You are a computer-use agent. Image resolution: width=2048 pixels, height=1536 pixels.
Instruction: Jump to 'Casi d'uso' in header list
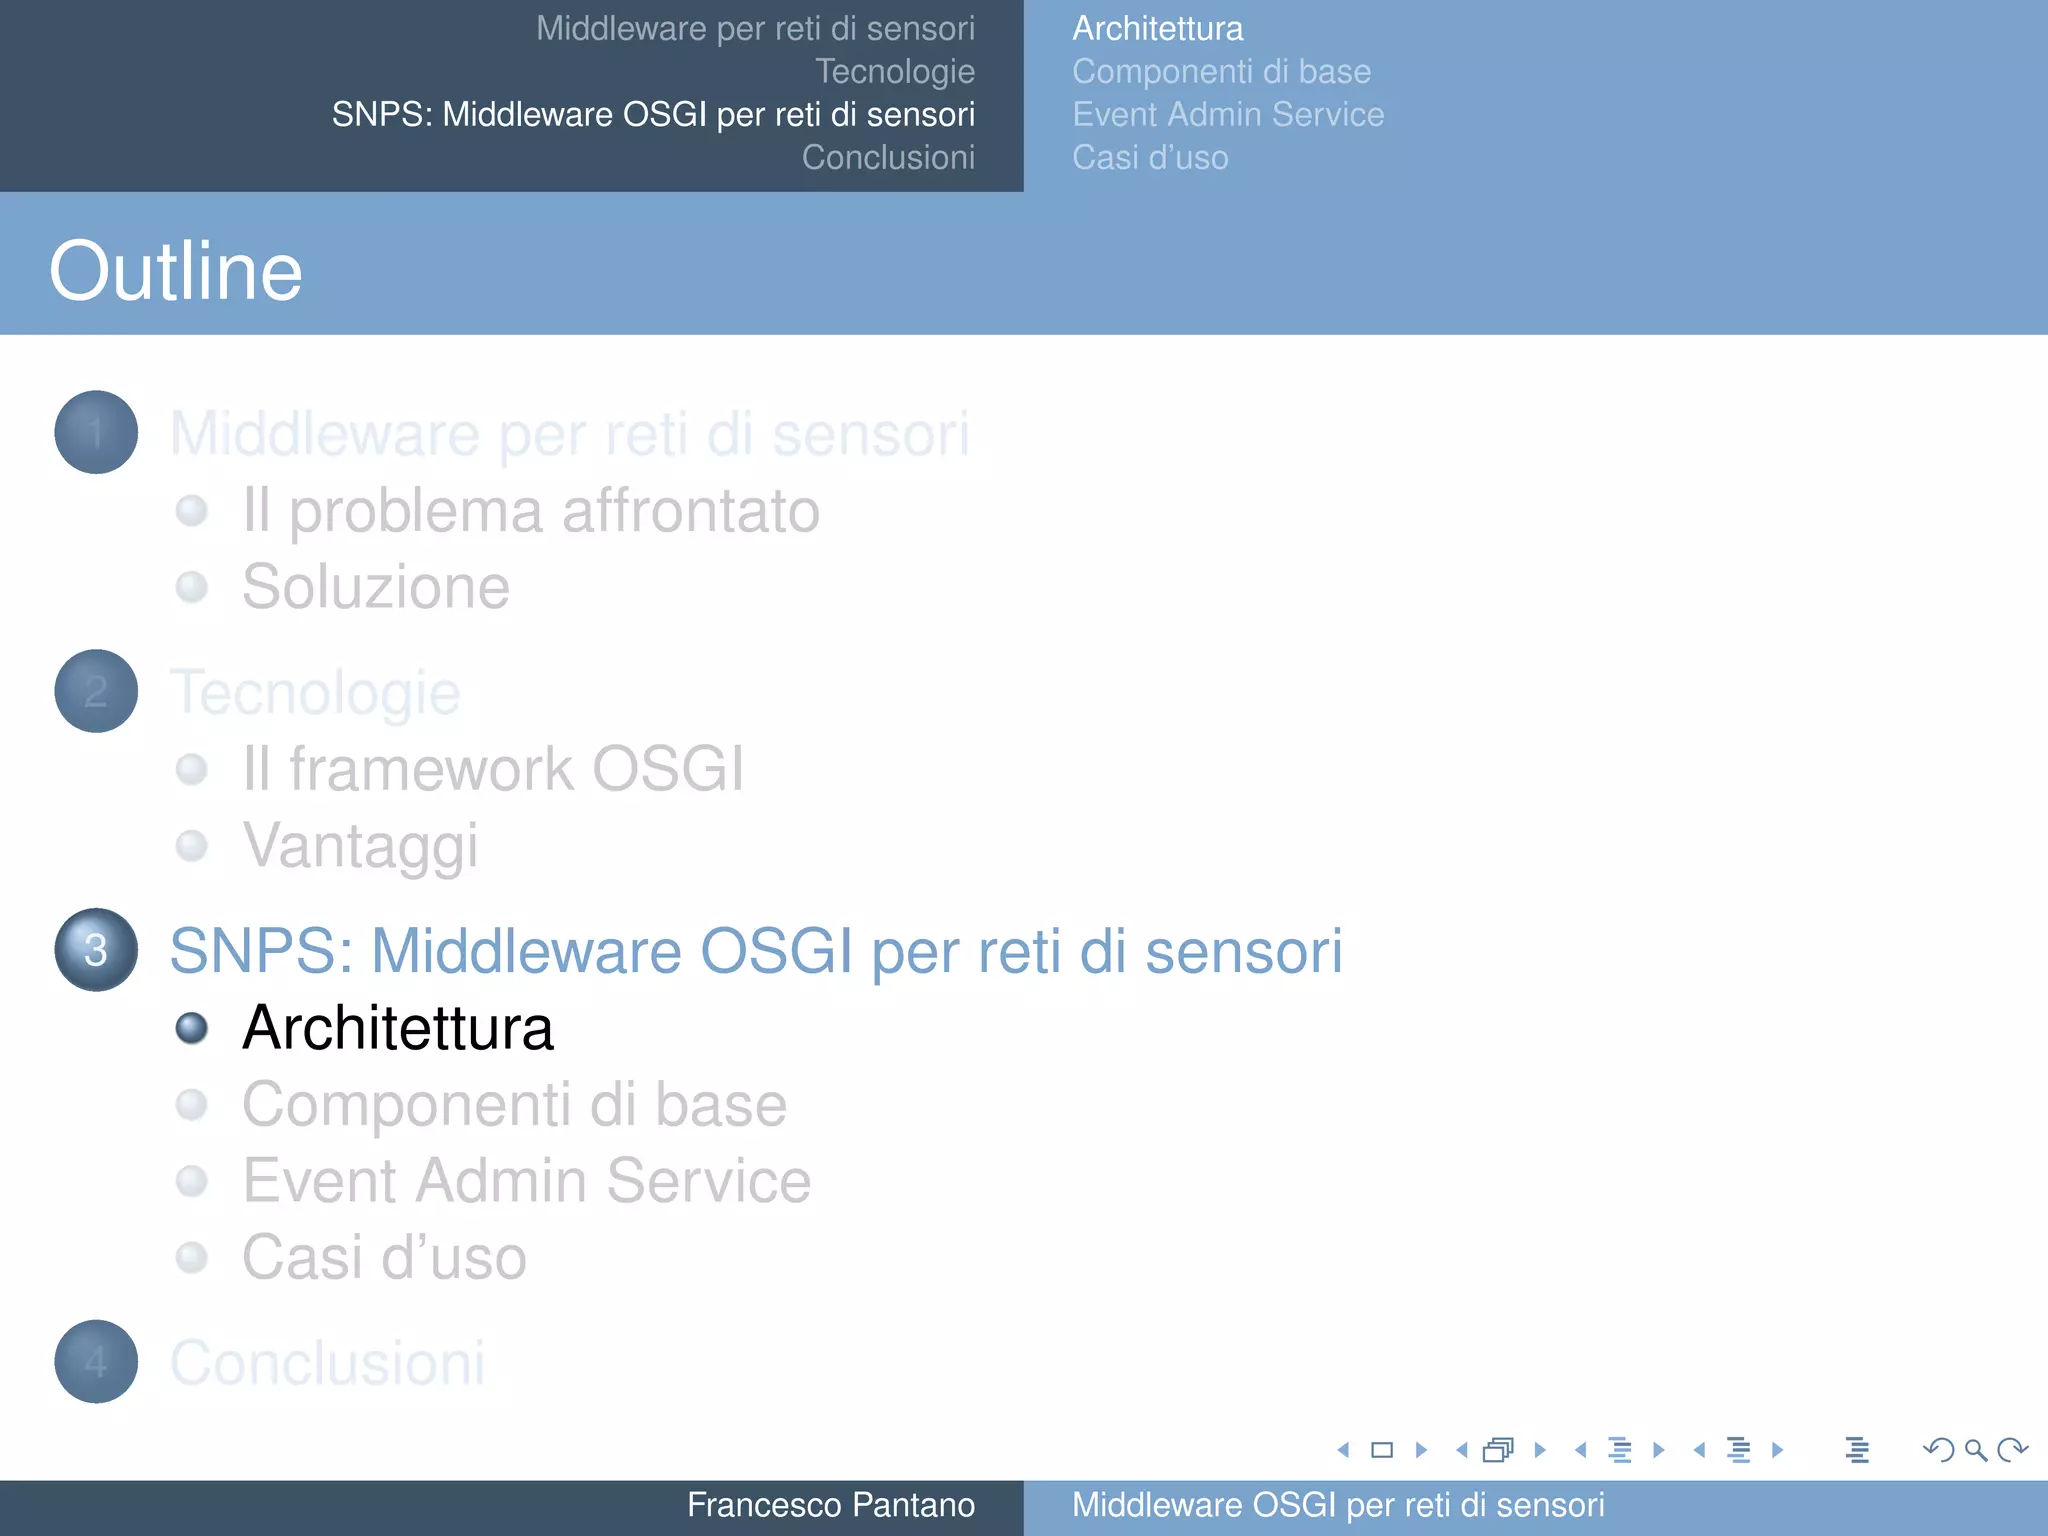click(1150, 158)
